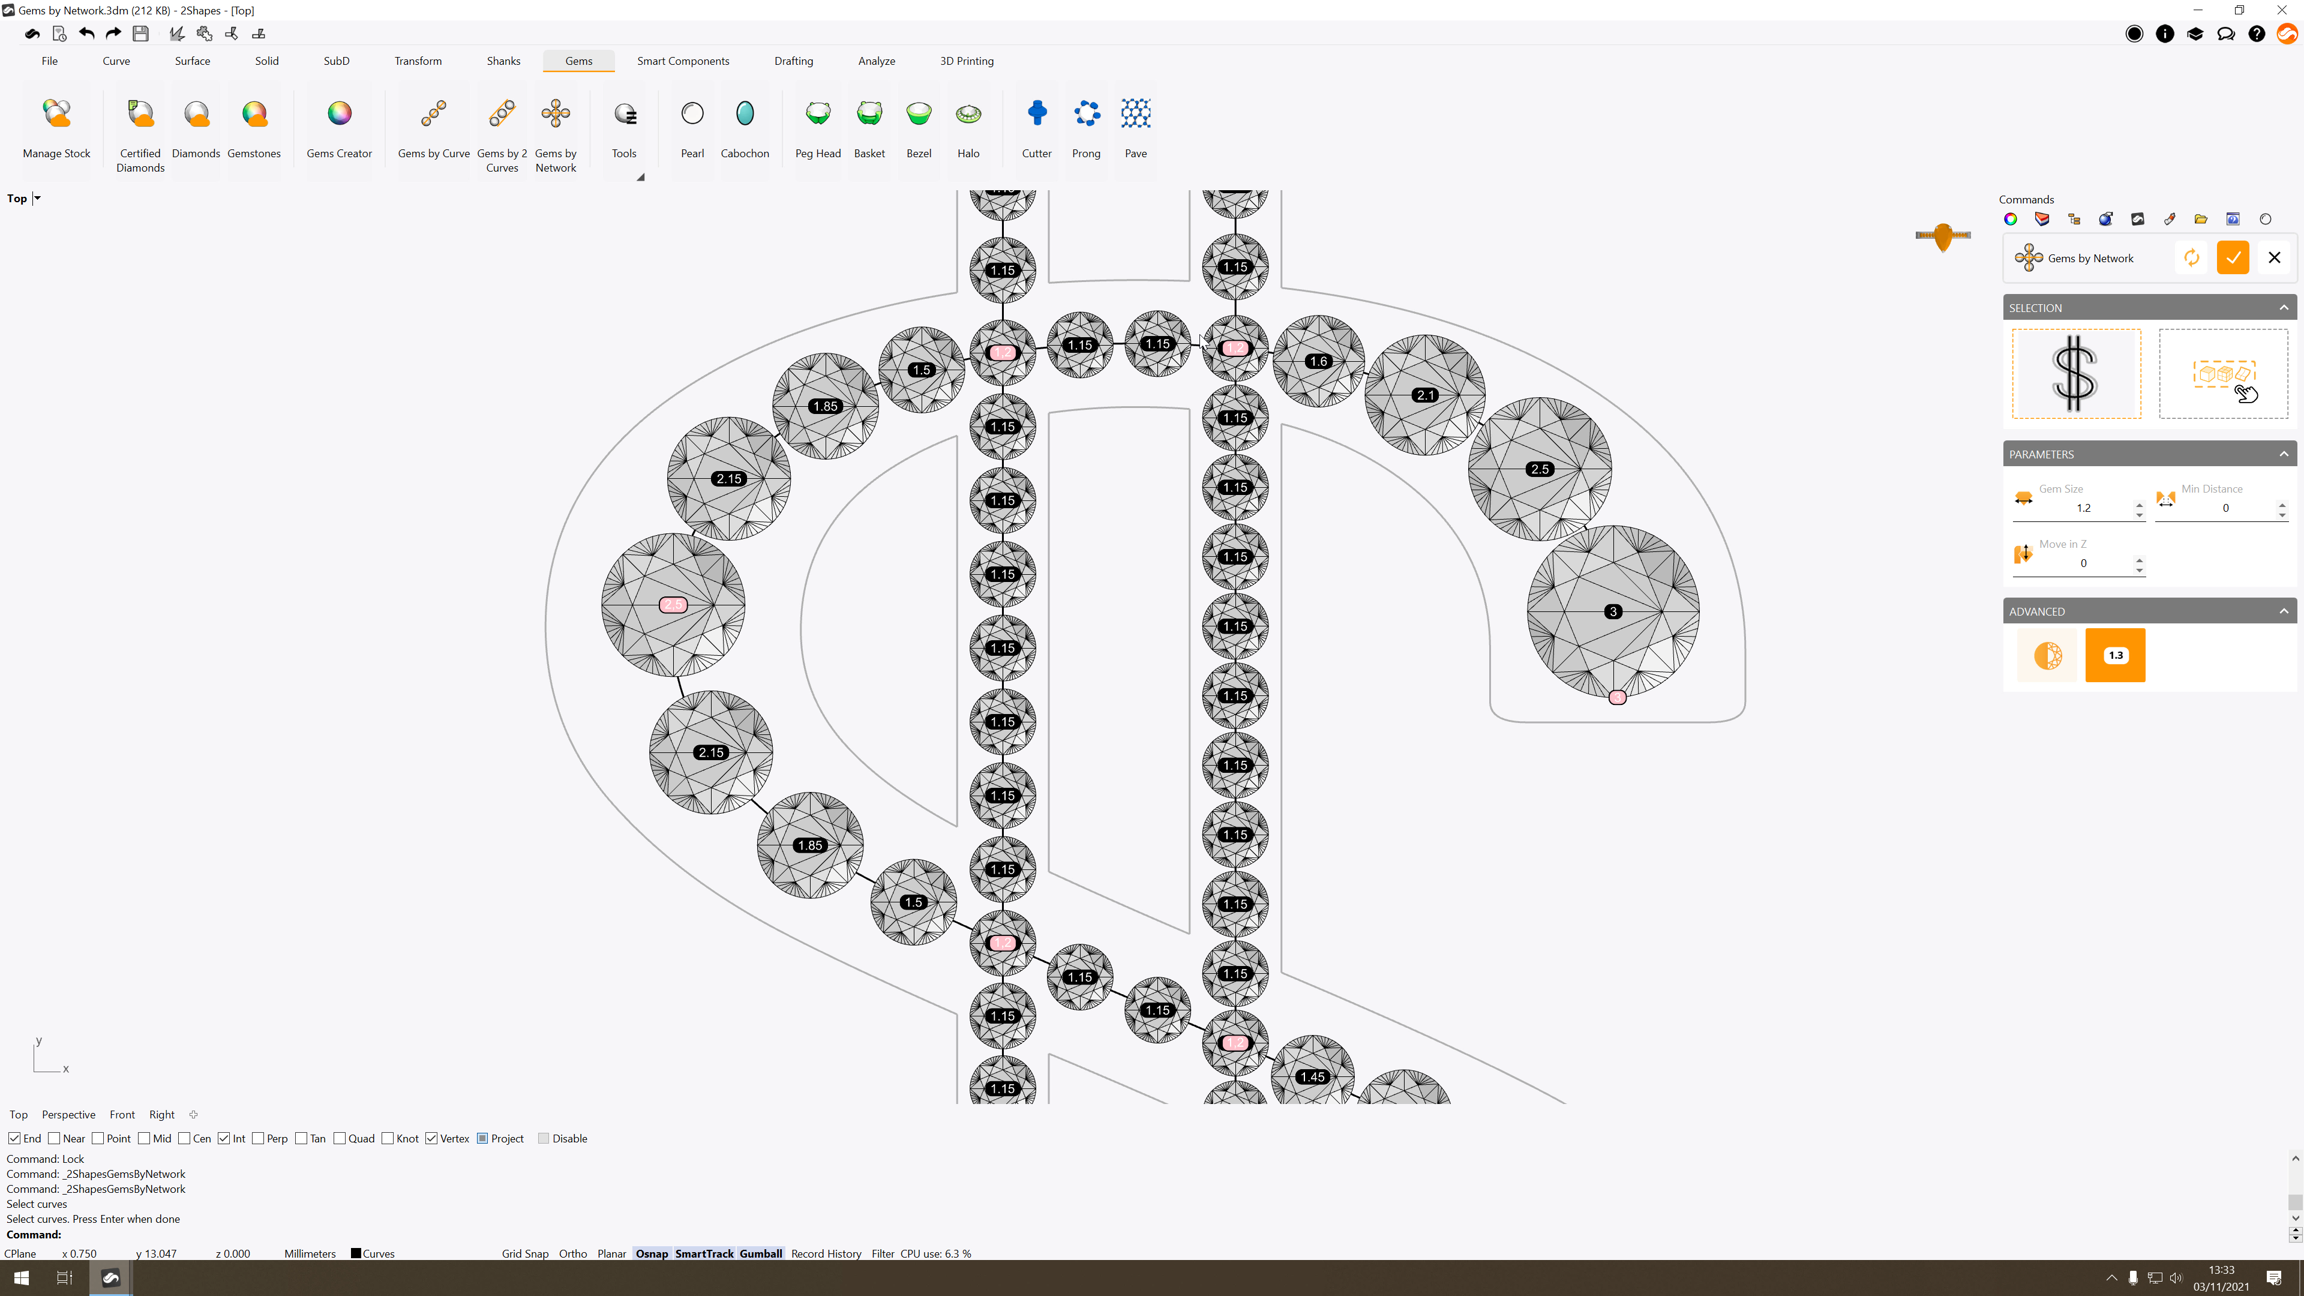Uncheck the Vertex osnap option

click(432, 1138)
